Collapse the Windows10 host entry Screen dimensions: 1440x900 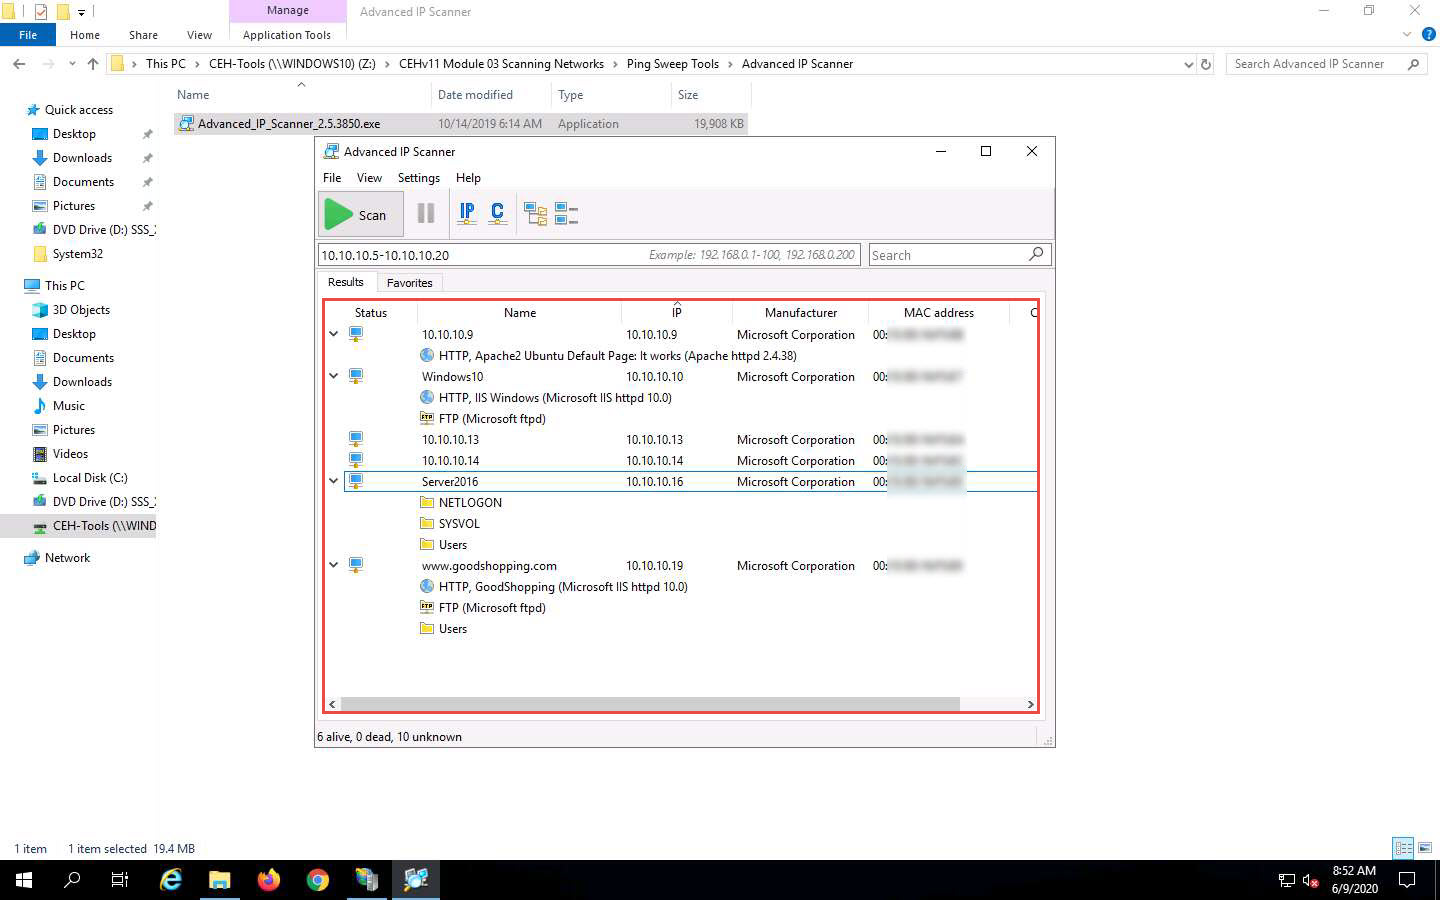click(x=334, y=376)
